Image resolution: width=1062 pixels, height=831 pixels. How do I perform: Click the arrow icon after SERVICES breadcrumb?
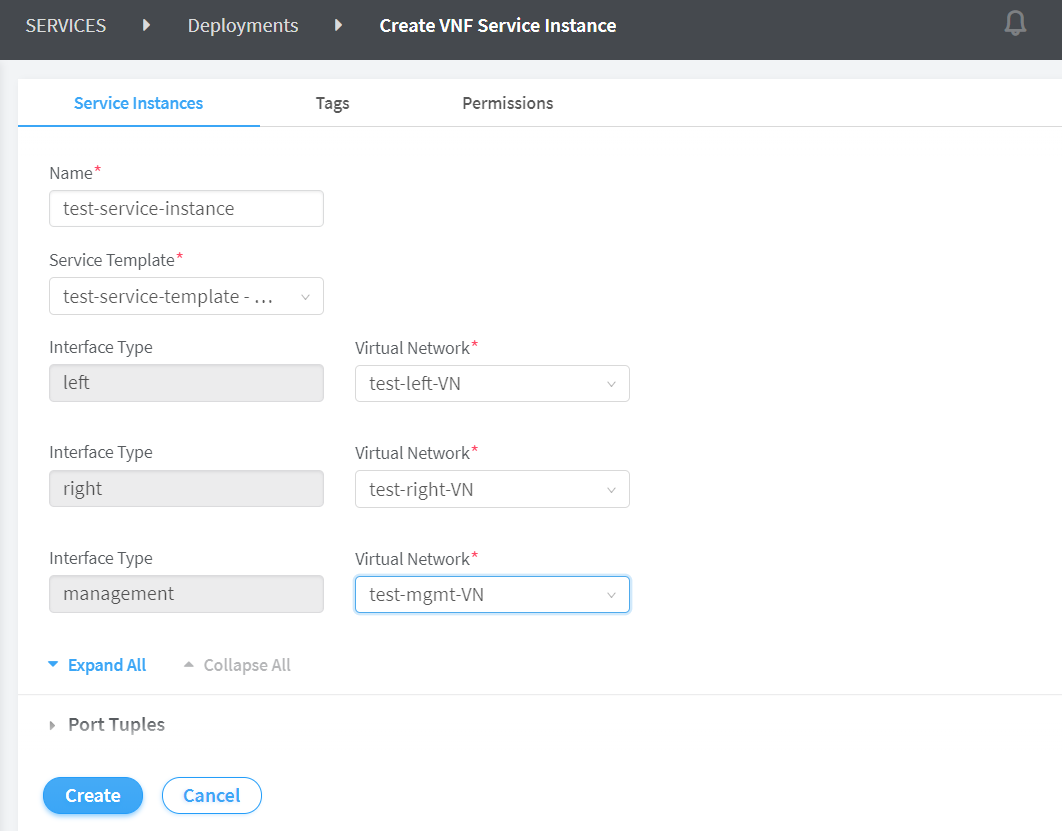[x=147, y=26]
